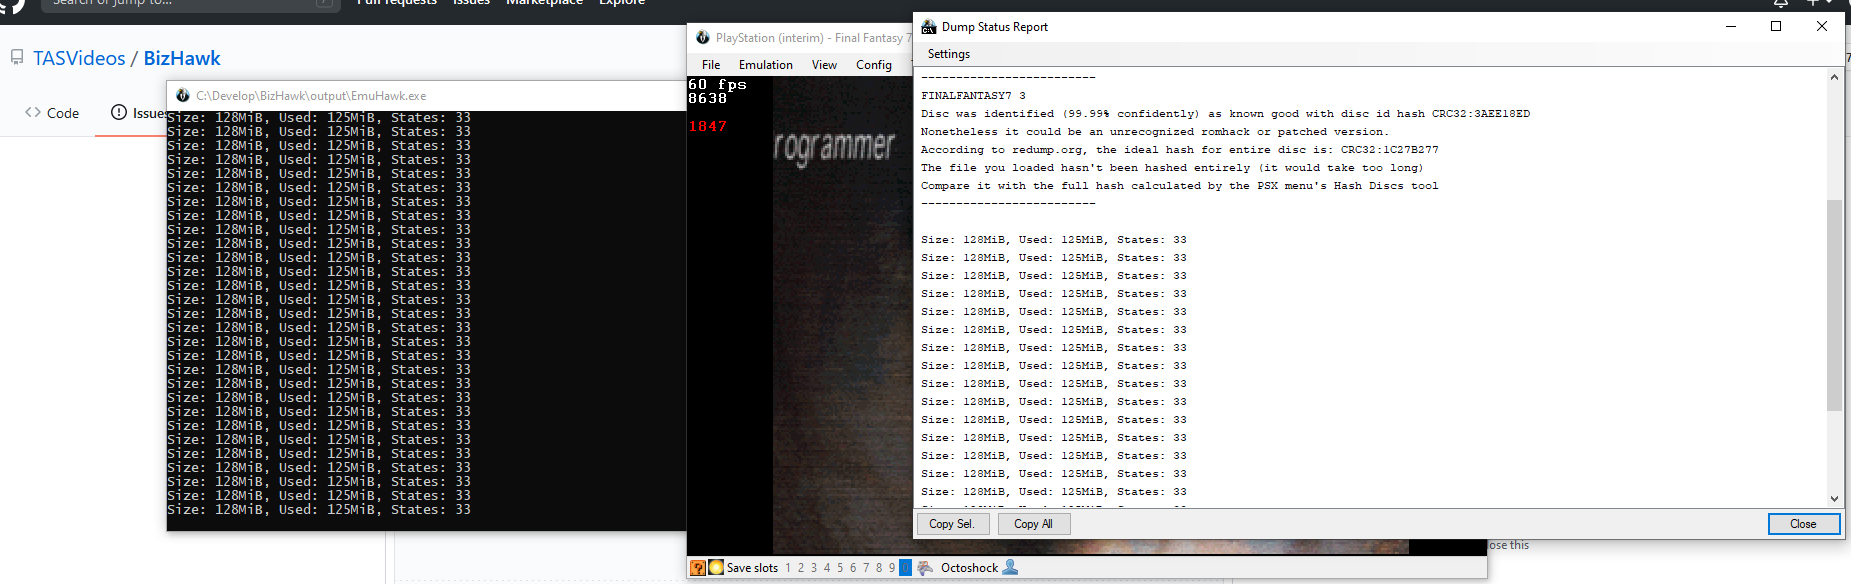
Task: Click the Copy All button
Action: pyautogui.click(x=1033, y=524)
